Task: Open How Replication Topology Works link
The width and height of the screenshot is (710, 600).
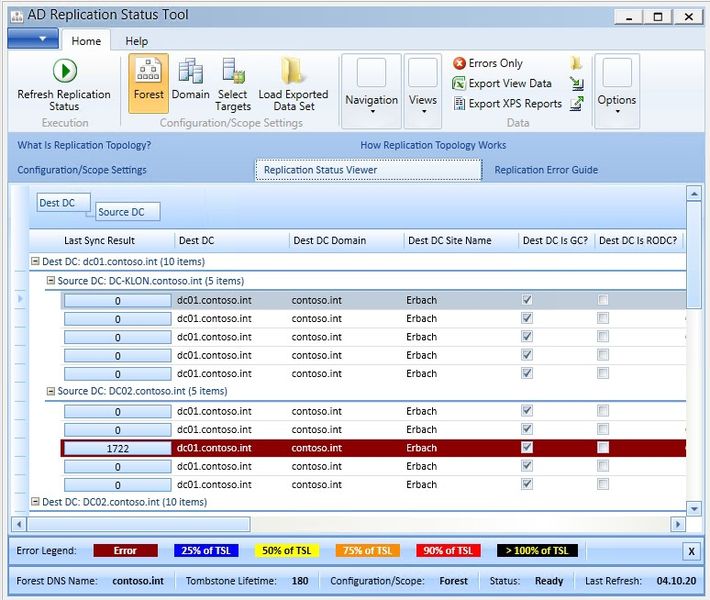Action: pos(433,145)
